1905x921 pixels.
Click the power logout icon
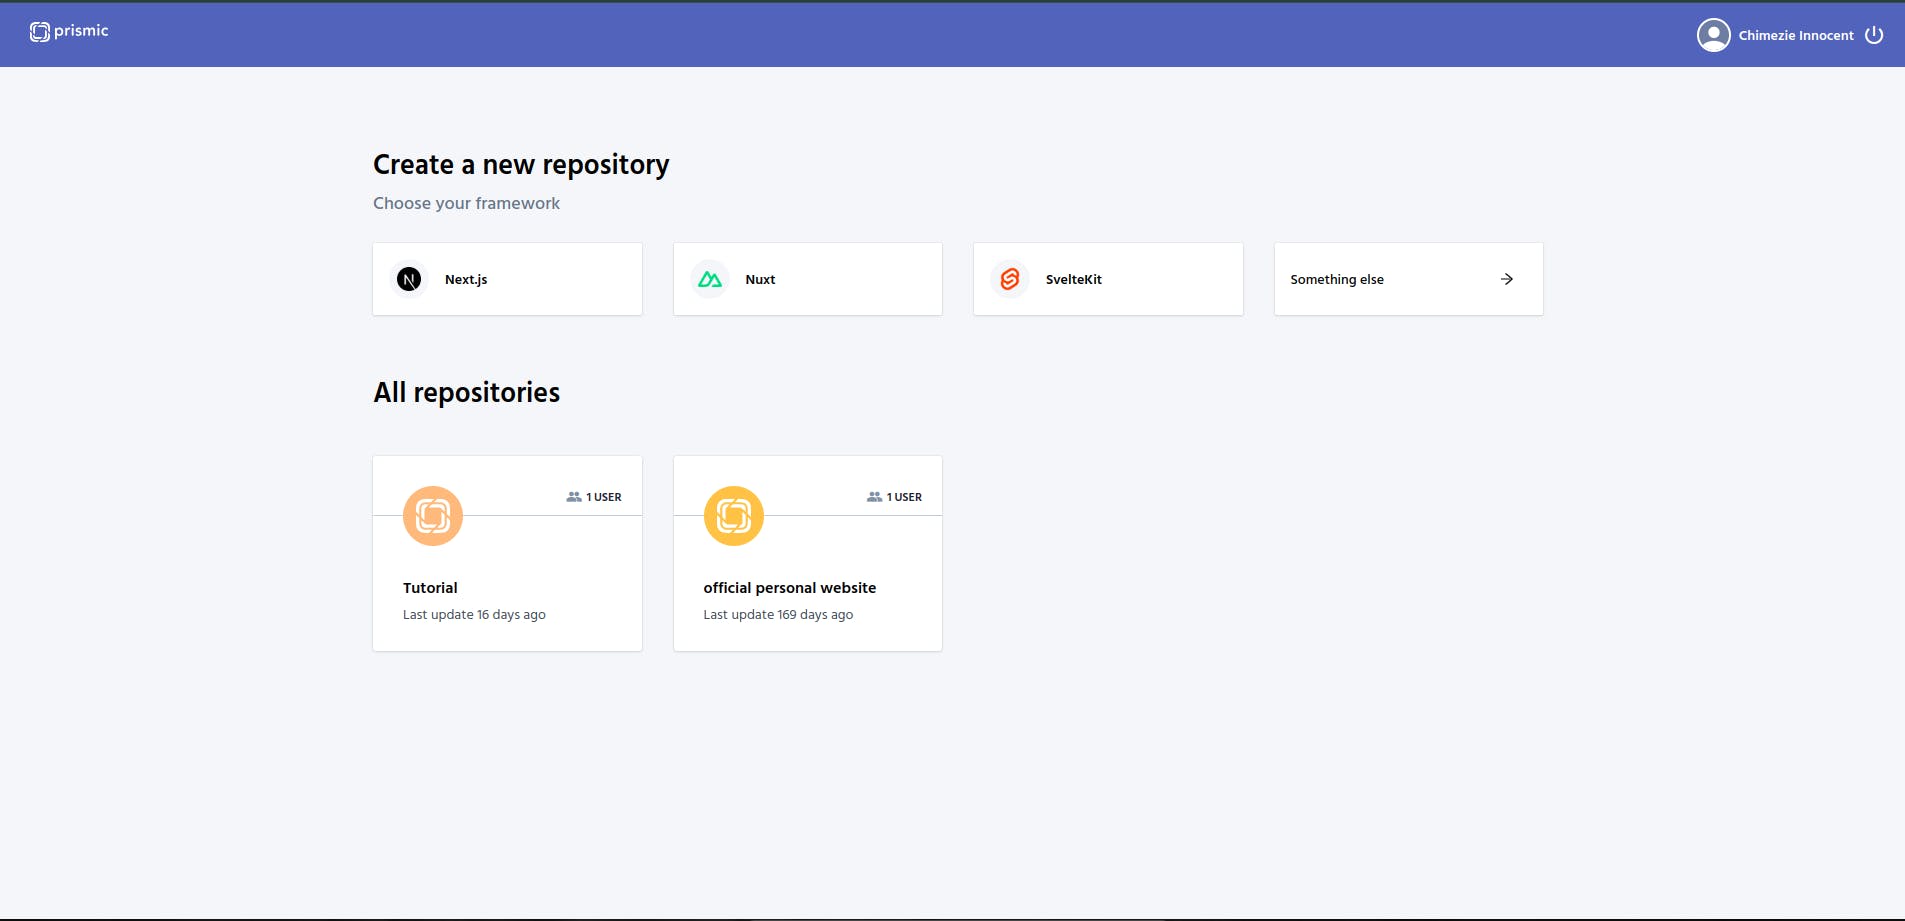click(1874, 35)
